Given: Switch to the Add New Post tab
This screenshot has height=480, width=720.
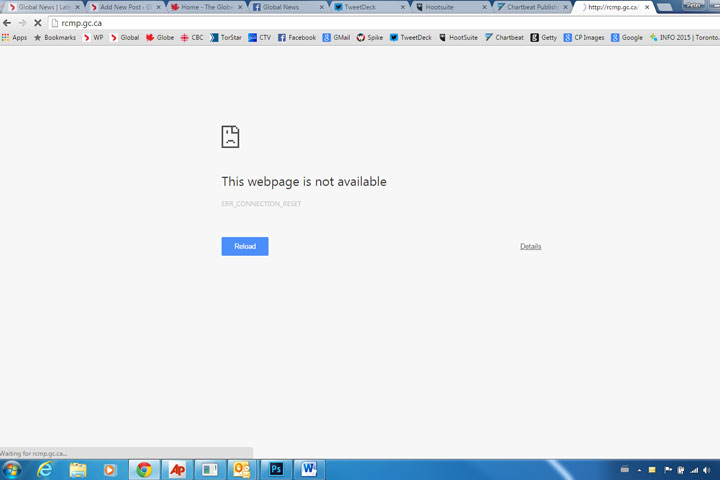Looking at the screenshot, I should click(125, 7).
